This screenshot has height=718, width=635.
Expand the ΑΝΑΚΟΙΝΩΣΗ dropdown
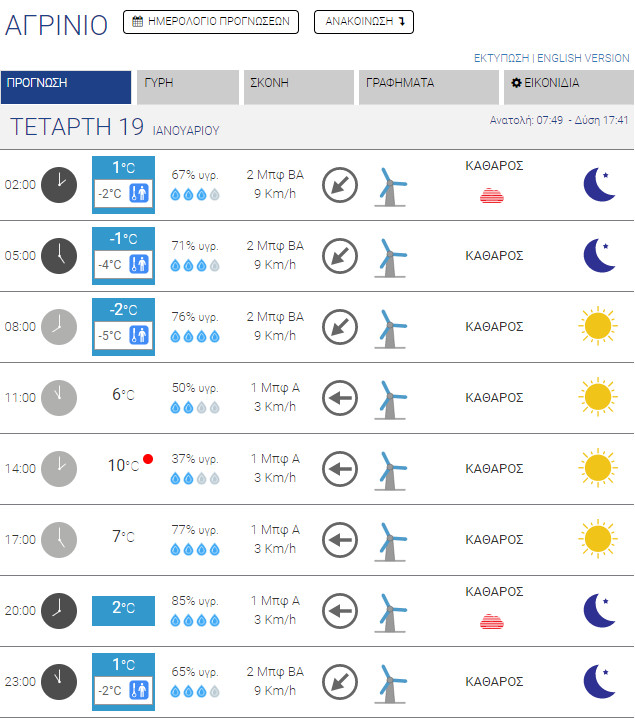pos(364,22)
